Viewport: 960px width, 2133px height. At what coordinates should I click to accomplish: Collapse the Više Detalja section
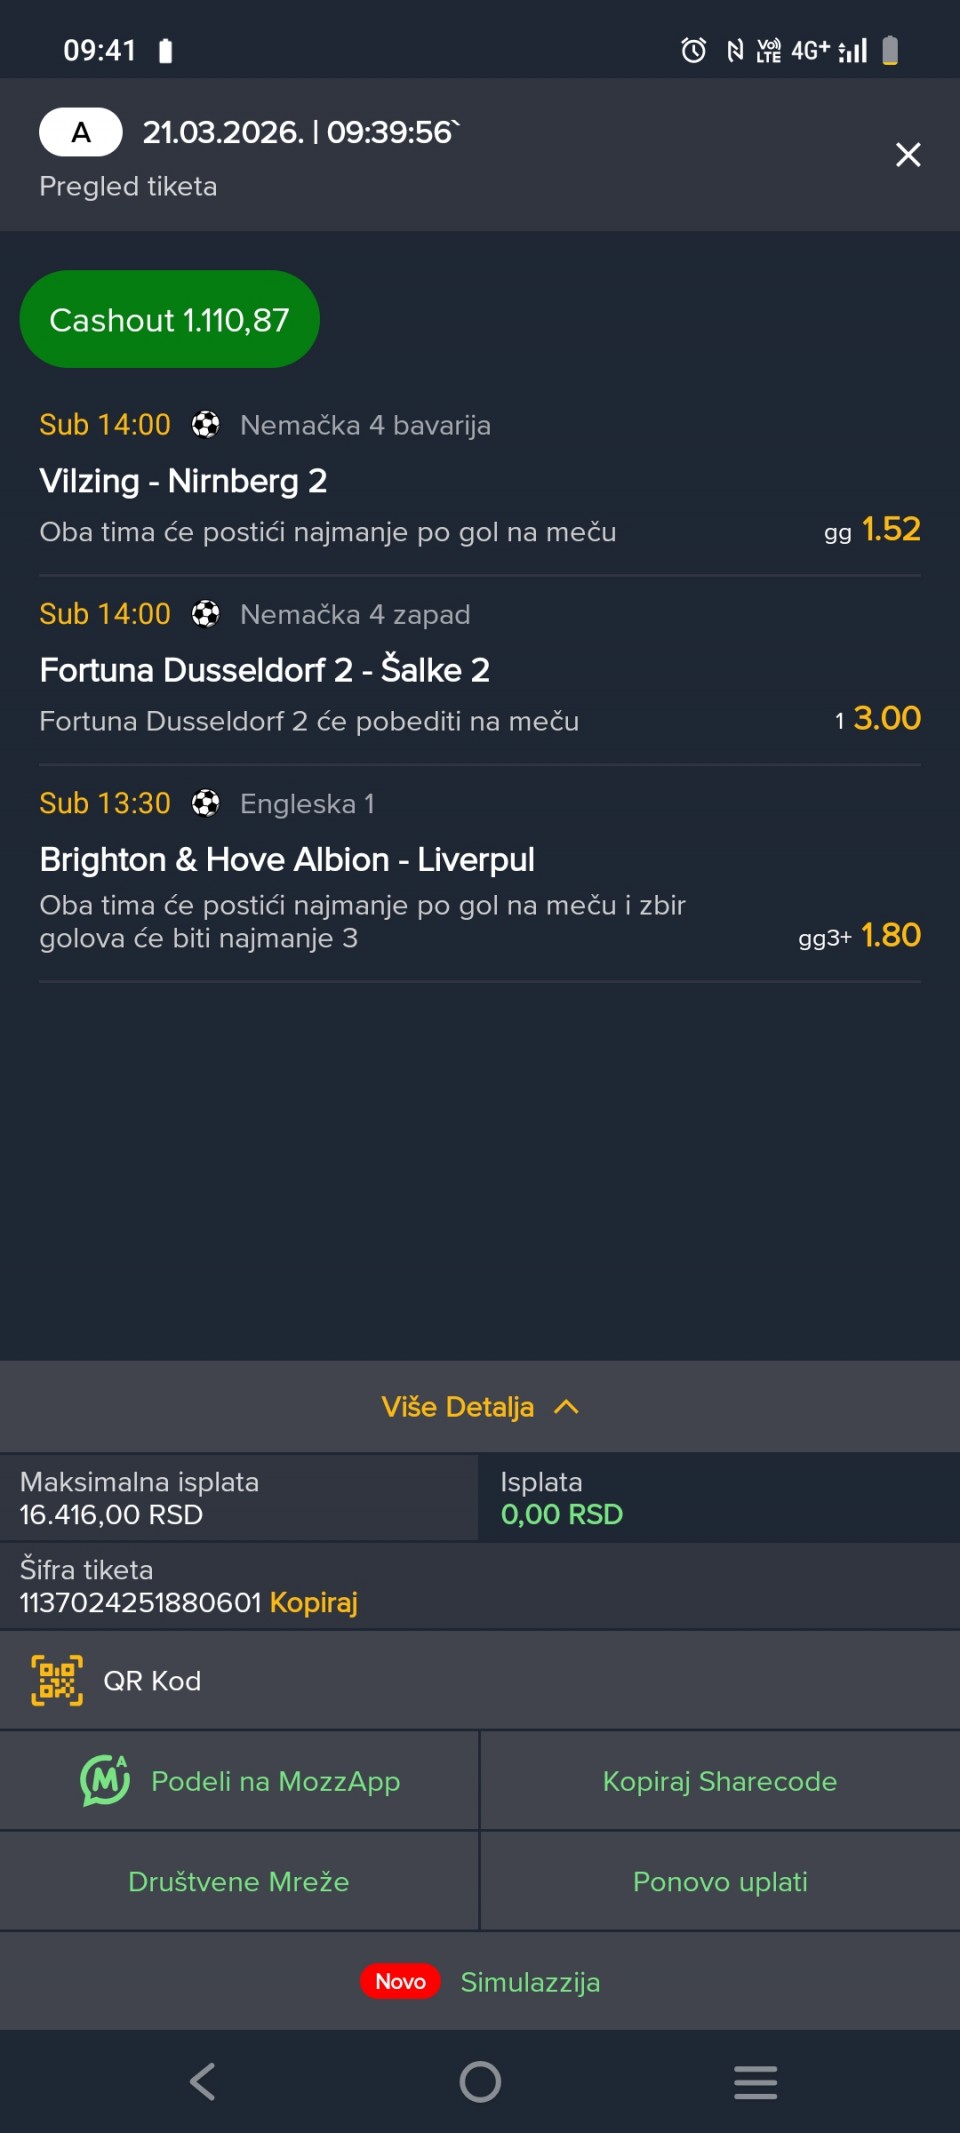click(x=480, y=1407)
